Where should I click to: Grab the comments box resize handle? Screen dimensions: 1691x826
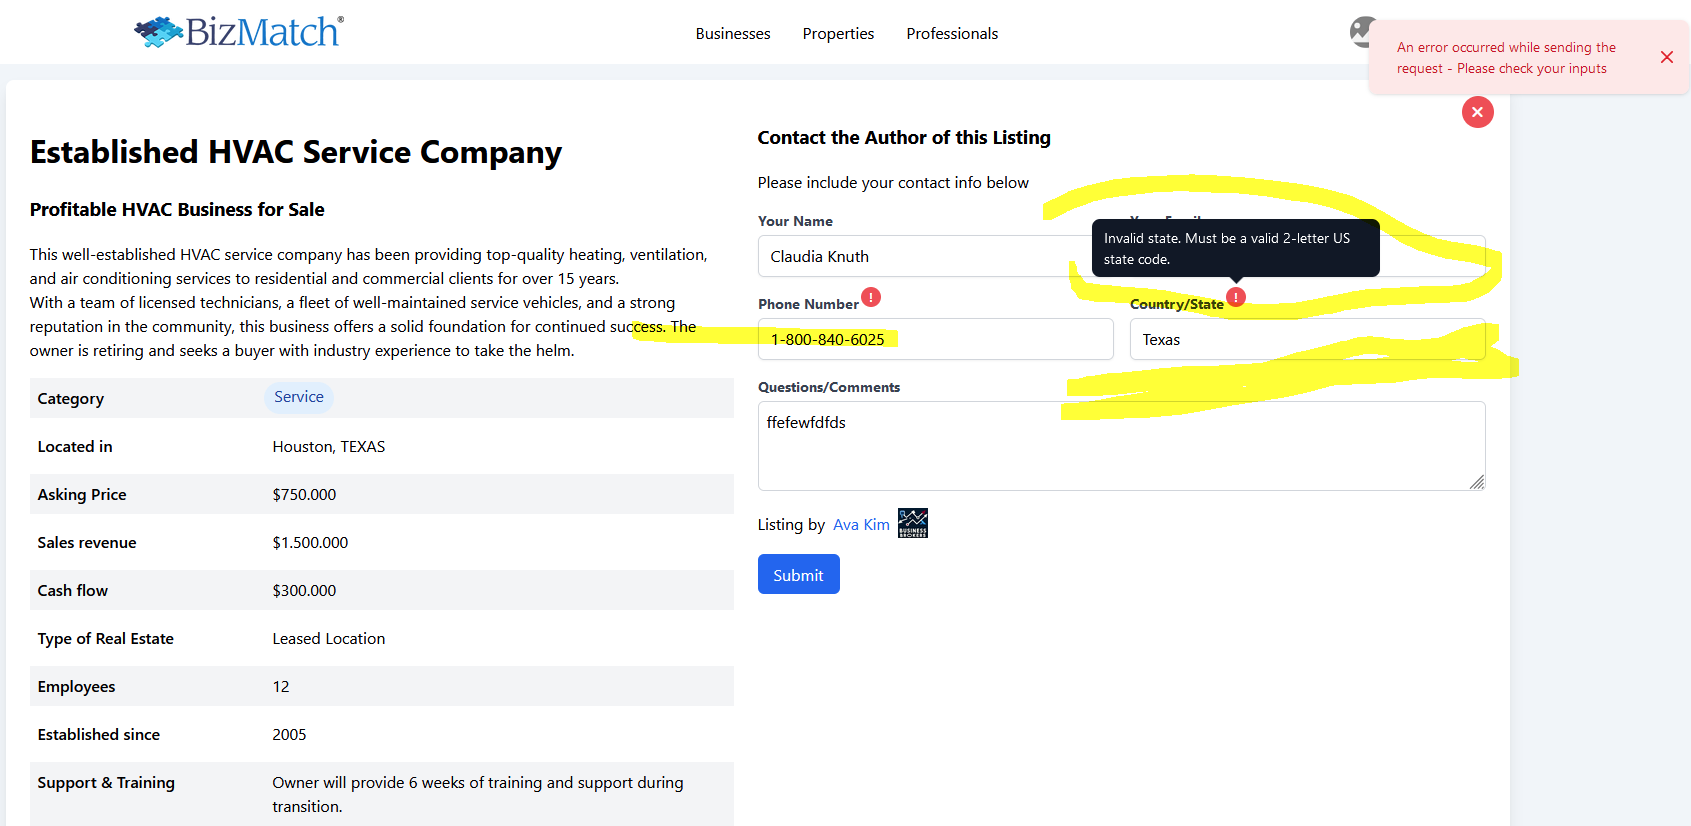tap(1476, 482)
